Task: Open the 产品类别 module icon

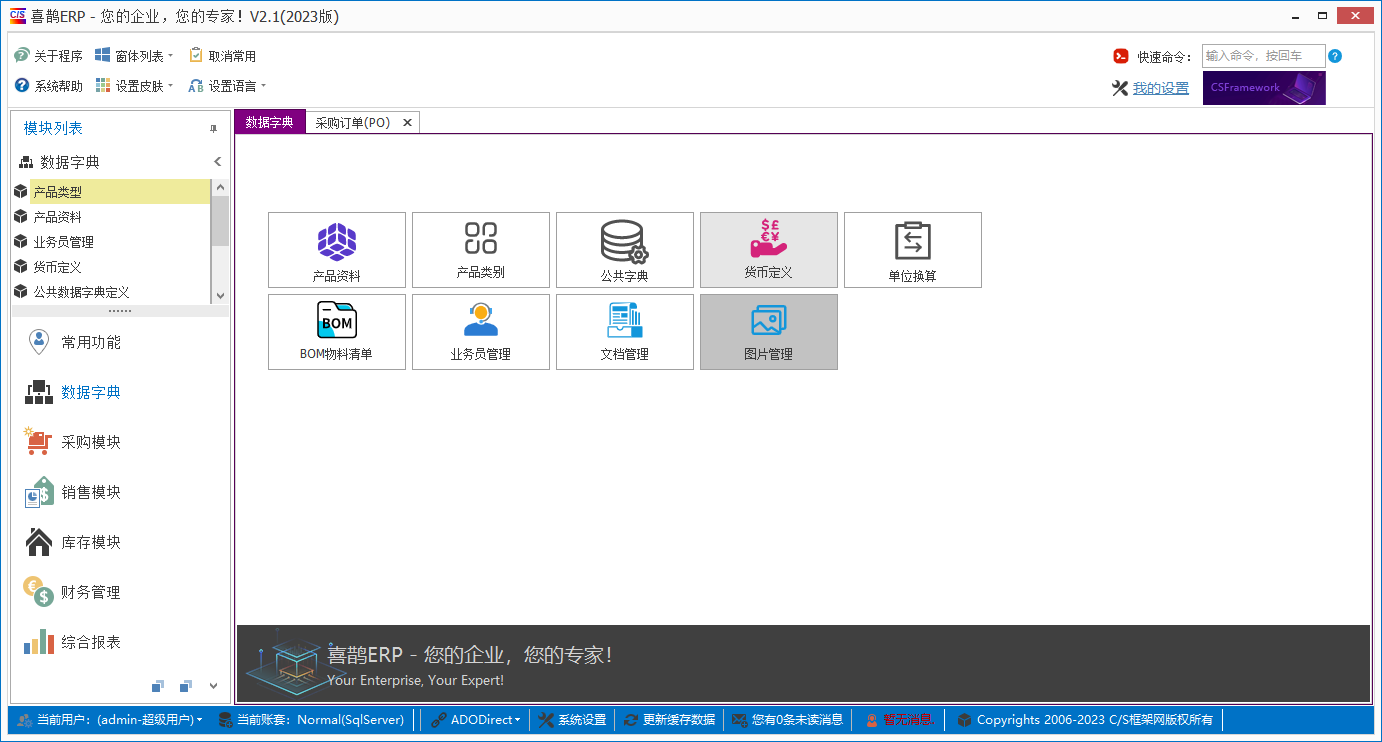Action: click(480, 249)
